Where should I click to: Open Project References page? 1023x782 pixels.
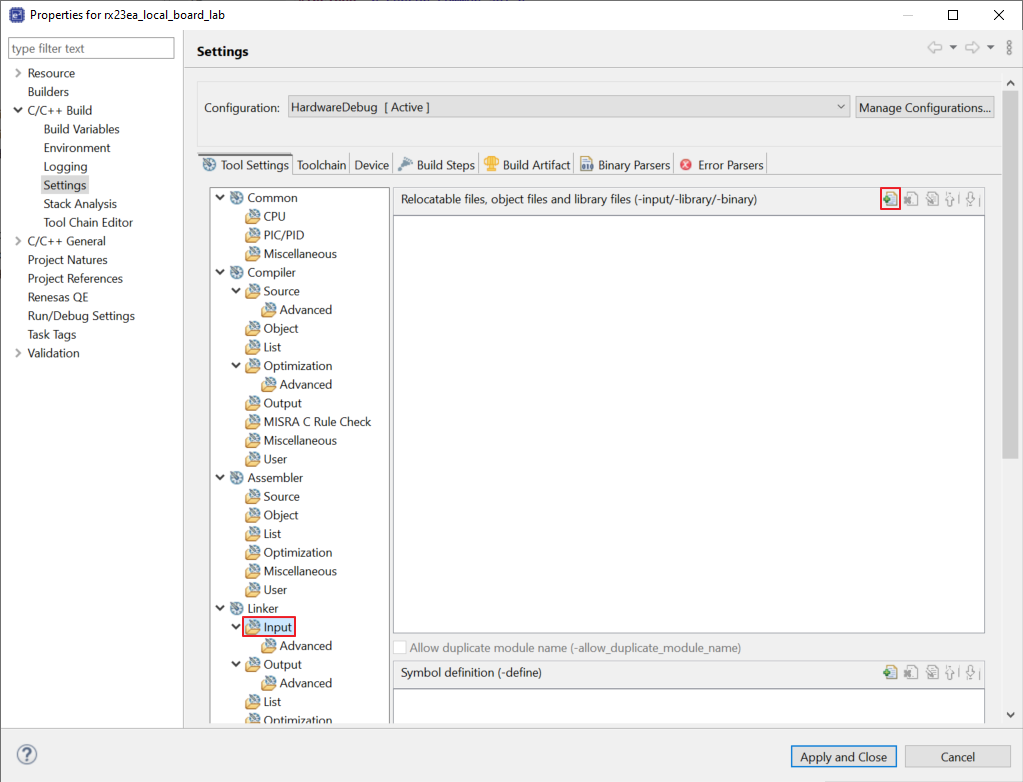pos(75,278)
